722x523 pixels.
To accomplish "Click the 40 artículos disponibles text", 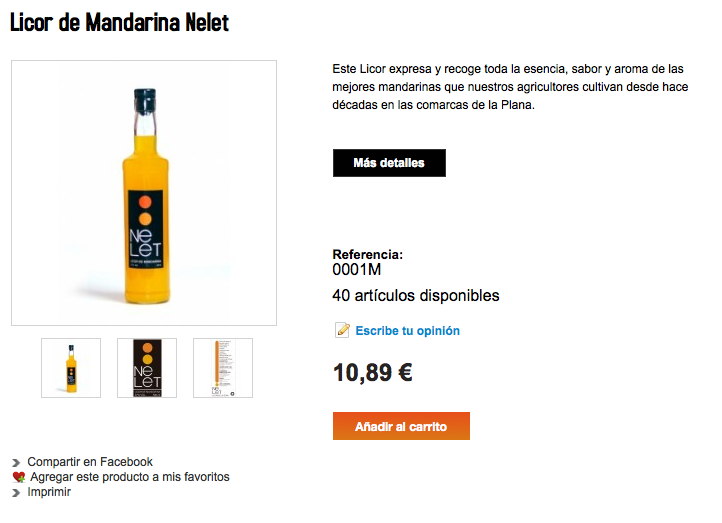I will (x=416, y=296).
